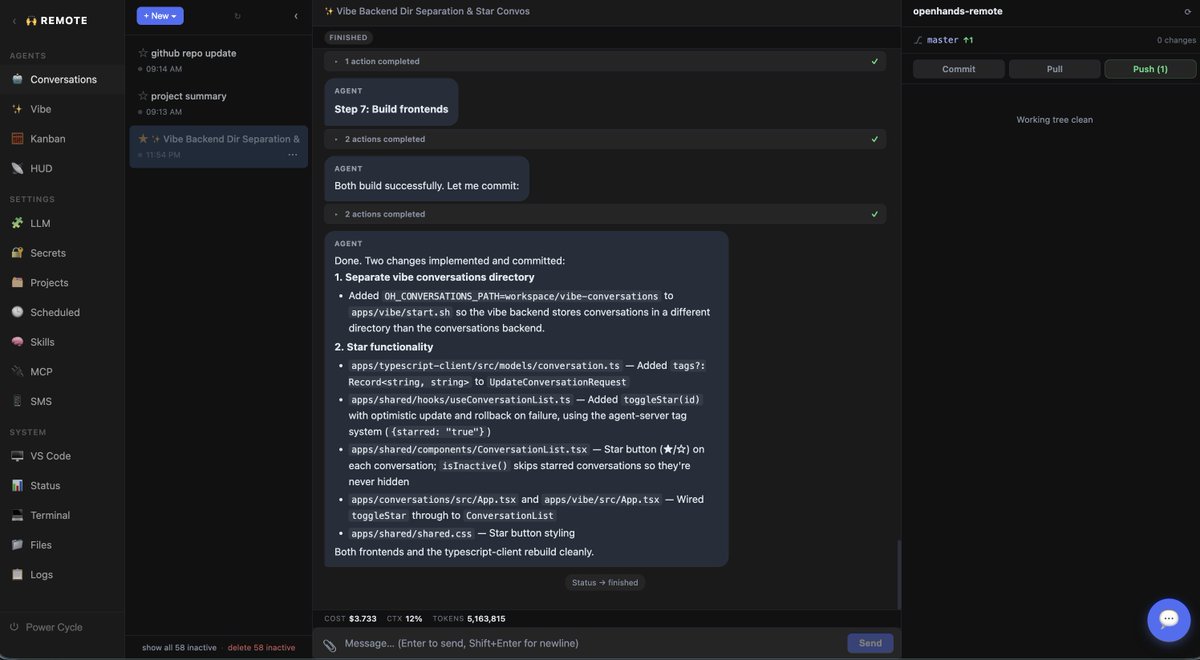Unstar the Vibe Backend Dir Separation conversation
Screen dimensions: 1200x660
[x=143, y=139]
